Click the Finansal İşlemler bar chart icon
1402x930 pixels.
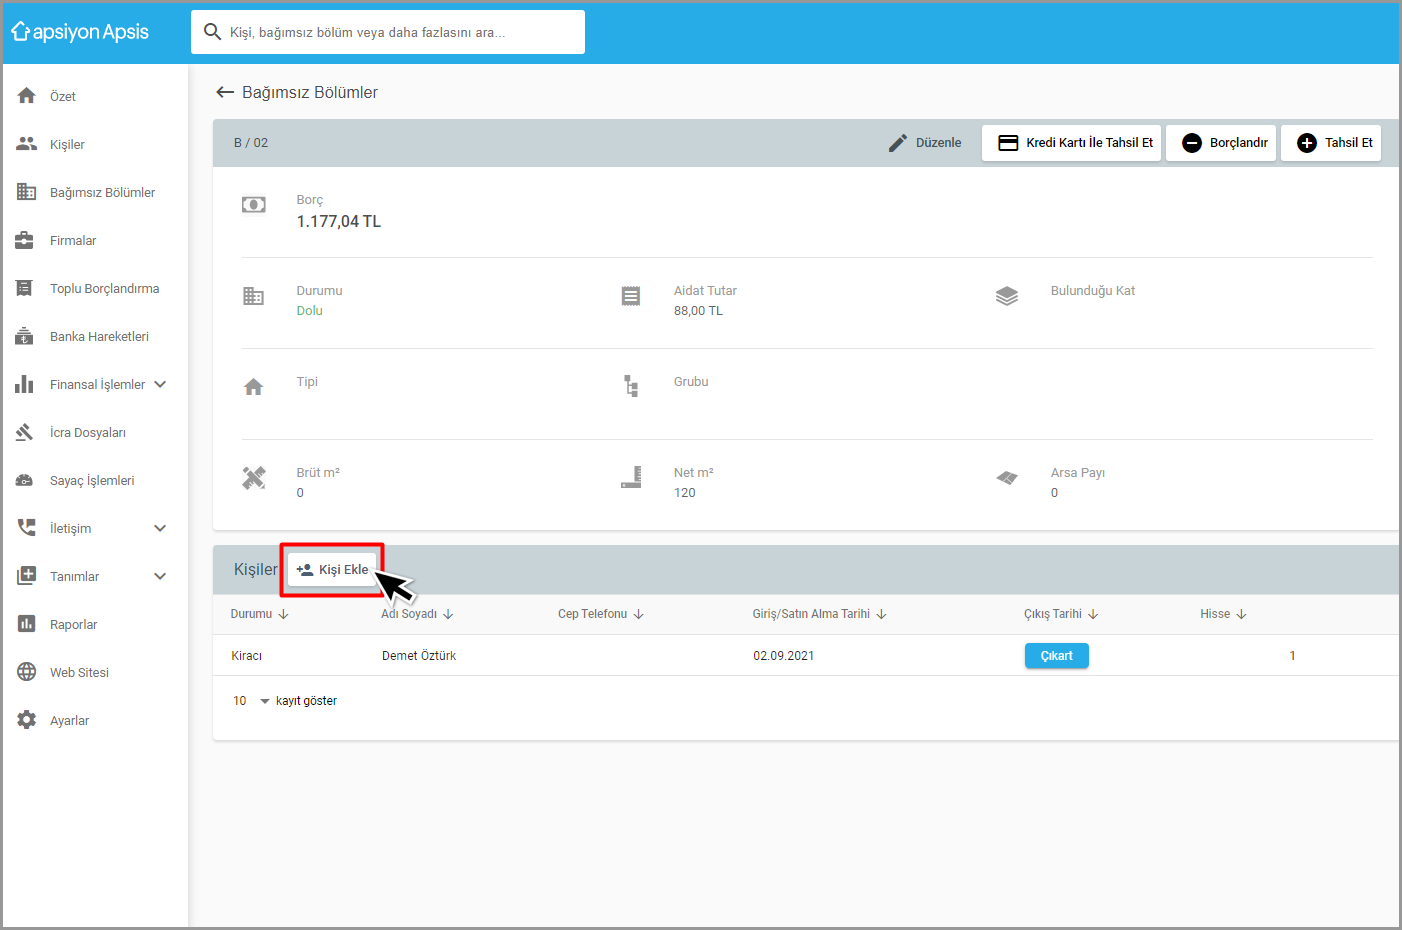click(x=25, y=384)
